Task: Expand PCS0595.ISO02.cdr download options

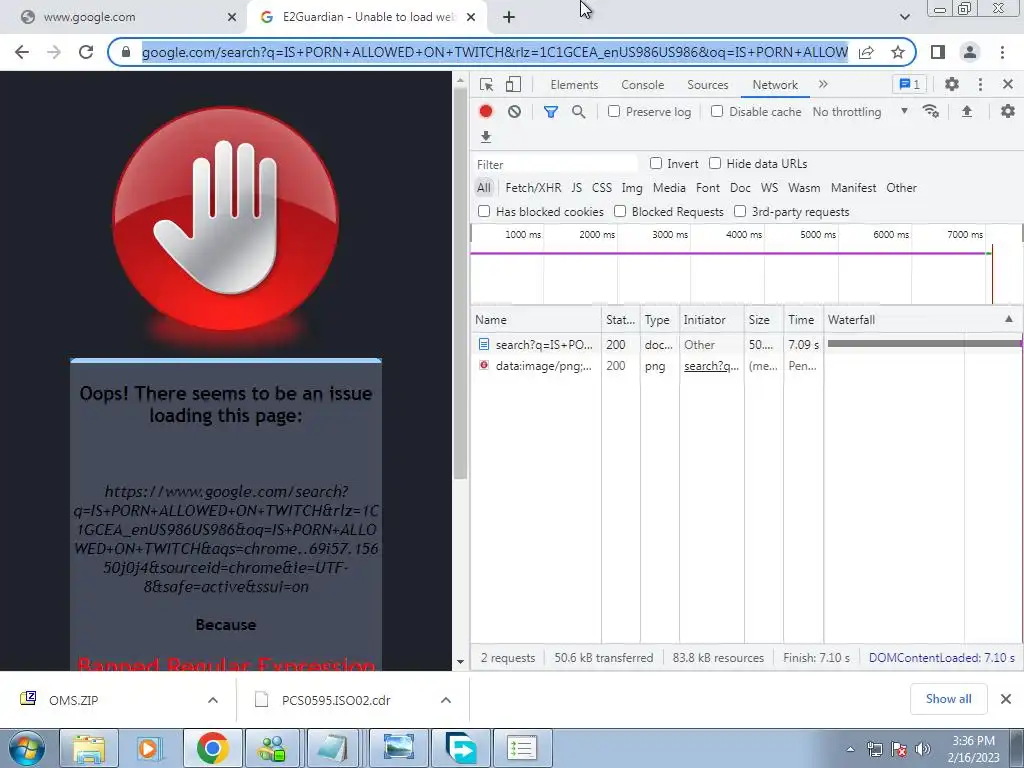Action: point(446,700)
